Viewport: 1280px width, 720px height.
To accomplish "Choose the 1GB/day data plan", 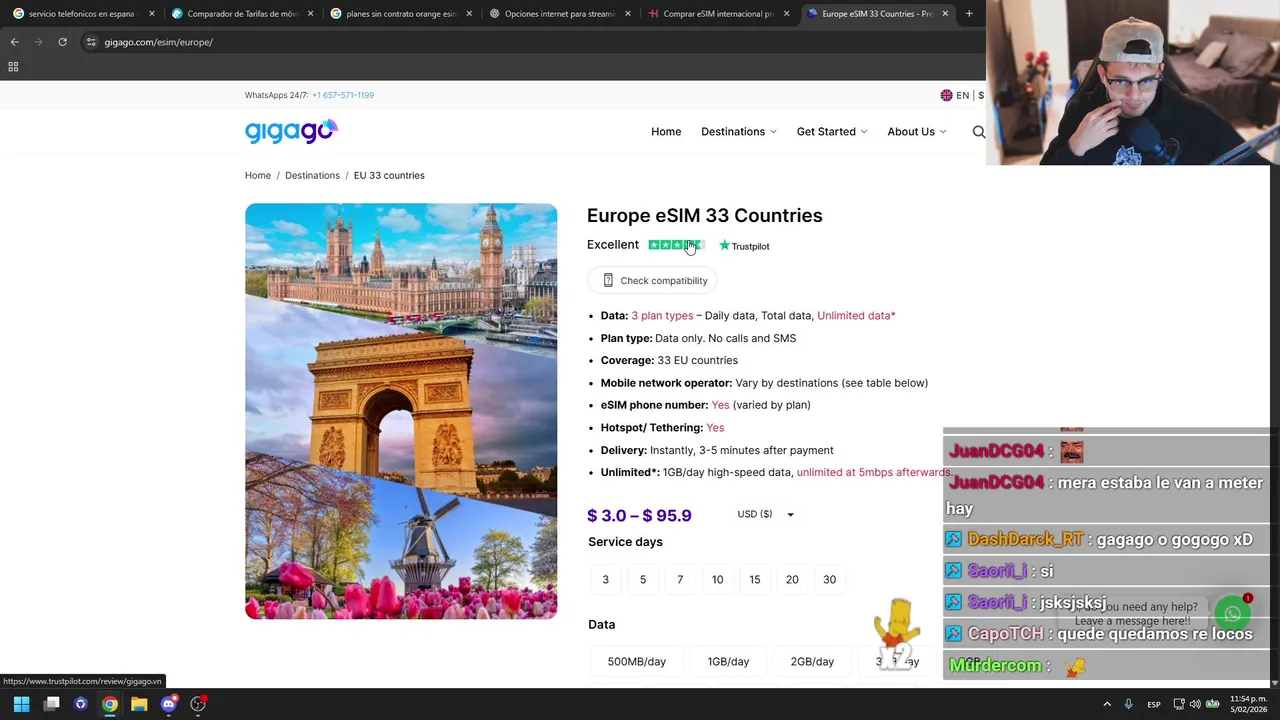I will (728, 662).
